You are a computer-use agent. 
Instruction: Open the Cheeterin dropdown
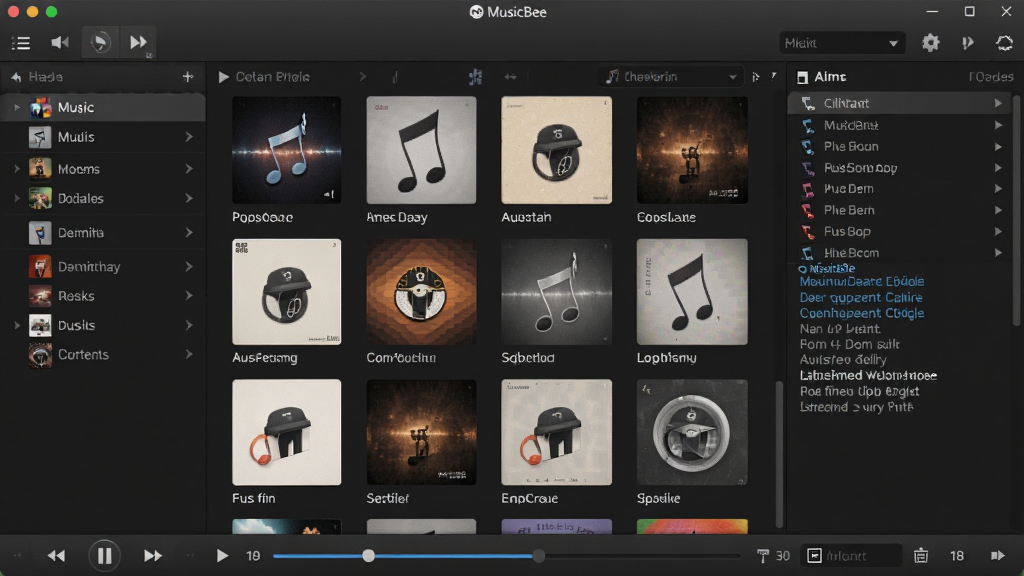tap(670, 77)
